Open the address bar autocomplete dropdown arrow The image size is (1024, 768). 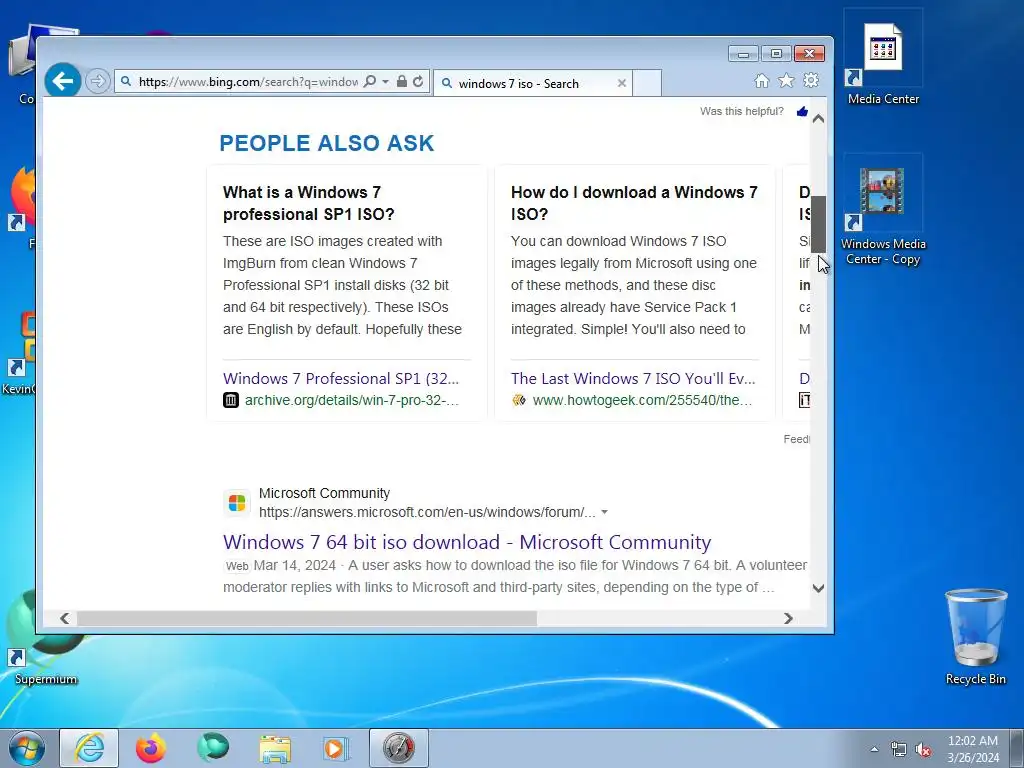pyautogui.click(x=385, y=82)
